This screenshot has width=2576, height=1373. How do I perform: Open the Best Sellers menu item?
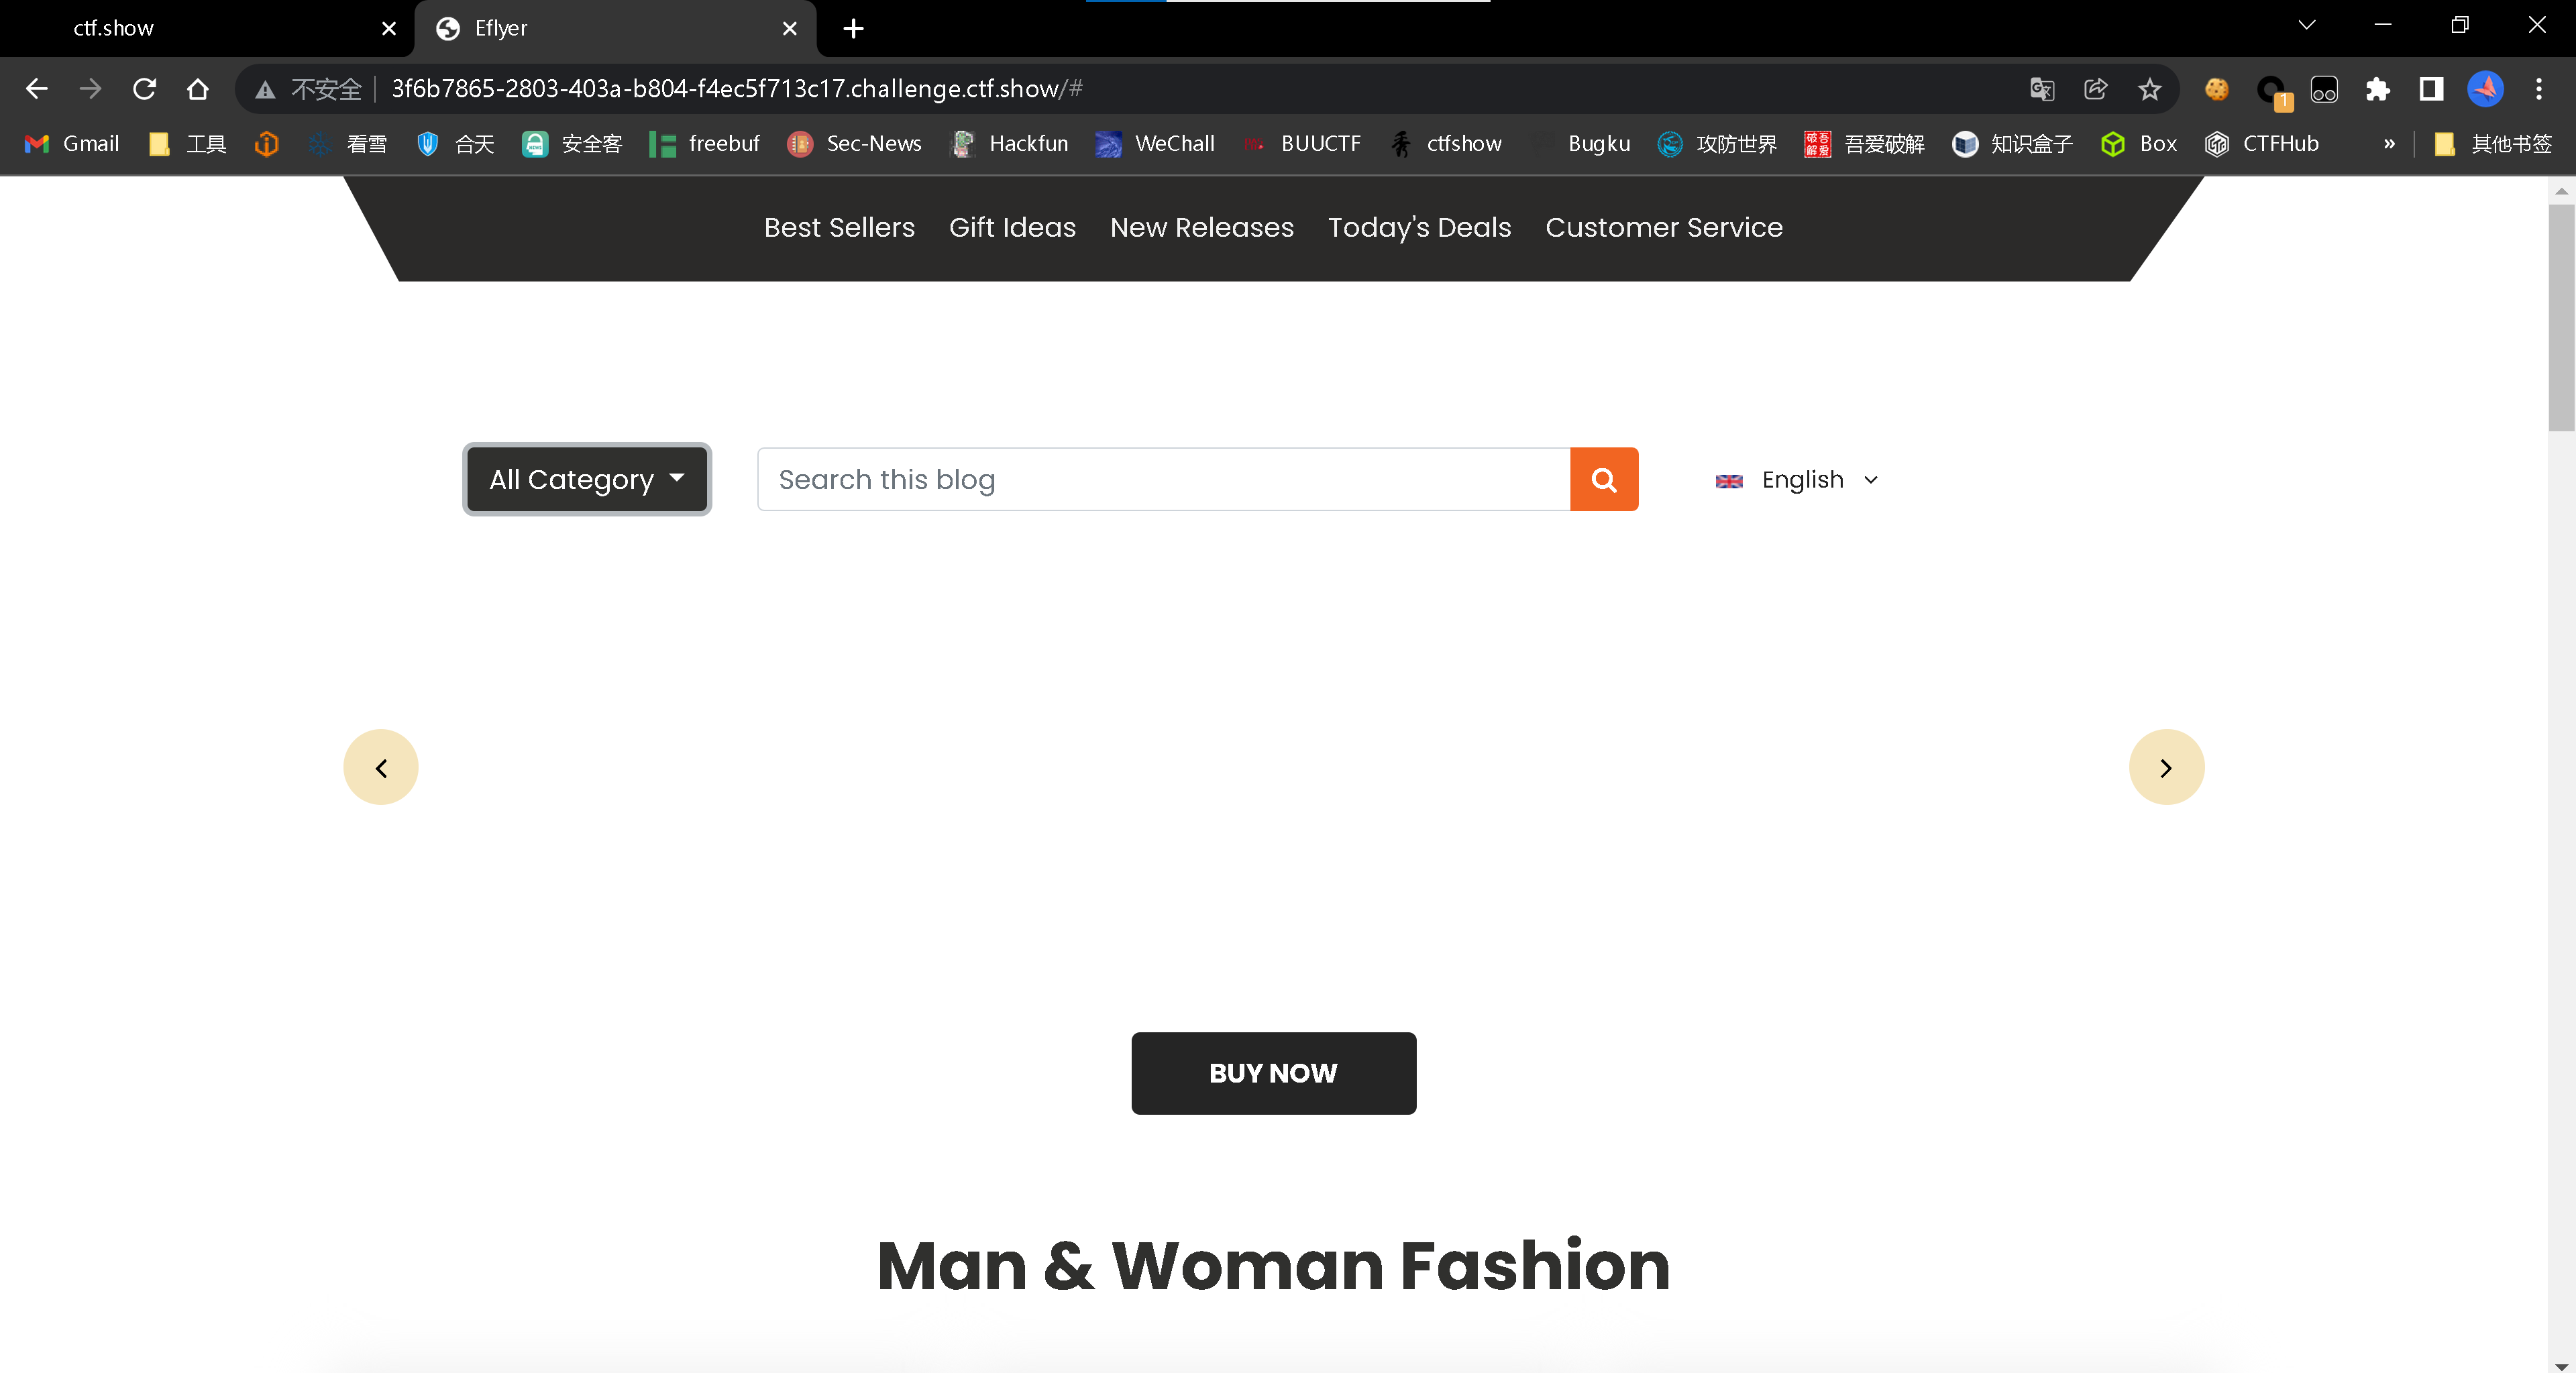[x=839, y=227]
